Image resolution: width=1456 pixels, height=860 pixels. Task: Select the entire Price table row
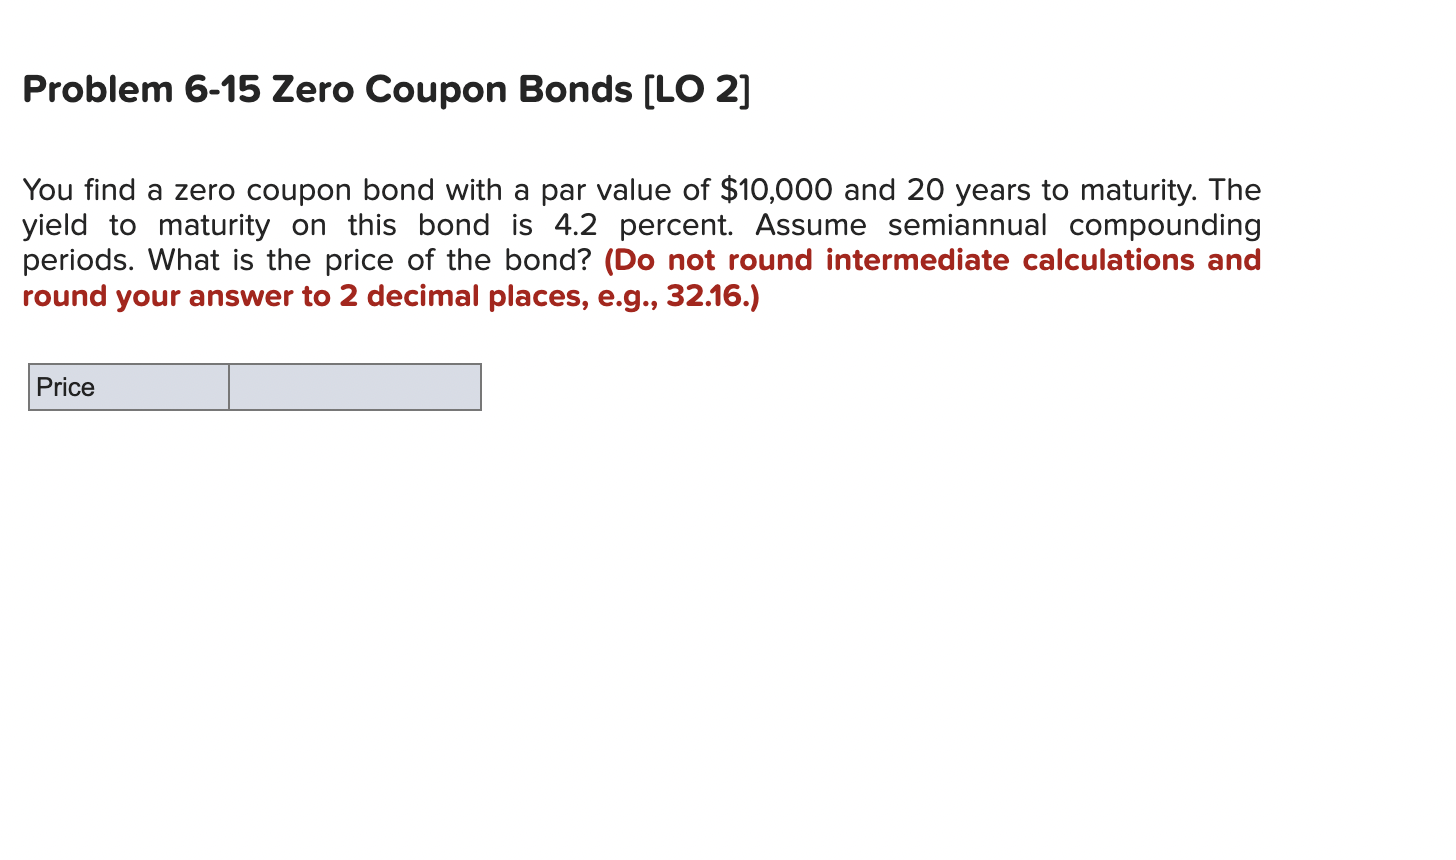point(254,387)
